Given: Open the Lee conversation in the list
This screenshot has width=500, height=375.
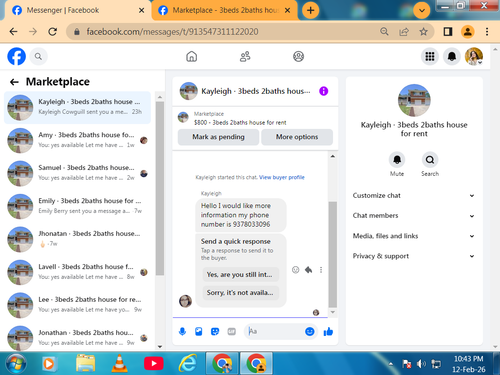Looking at the screenshot, I should coord(77,305).
